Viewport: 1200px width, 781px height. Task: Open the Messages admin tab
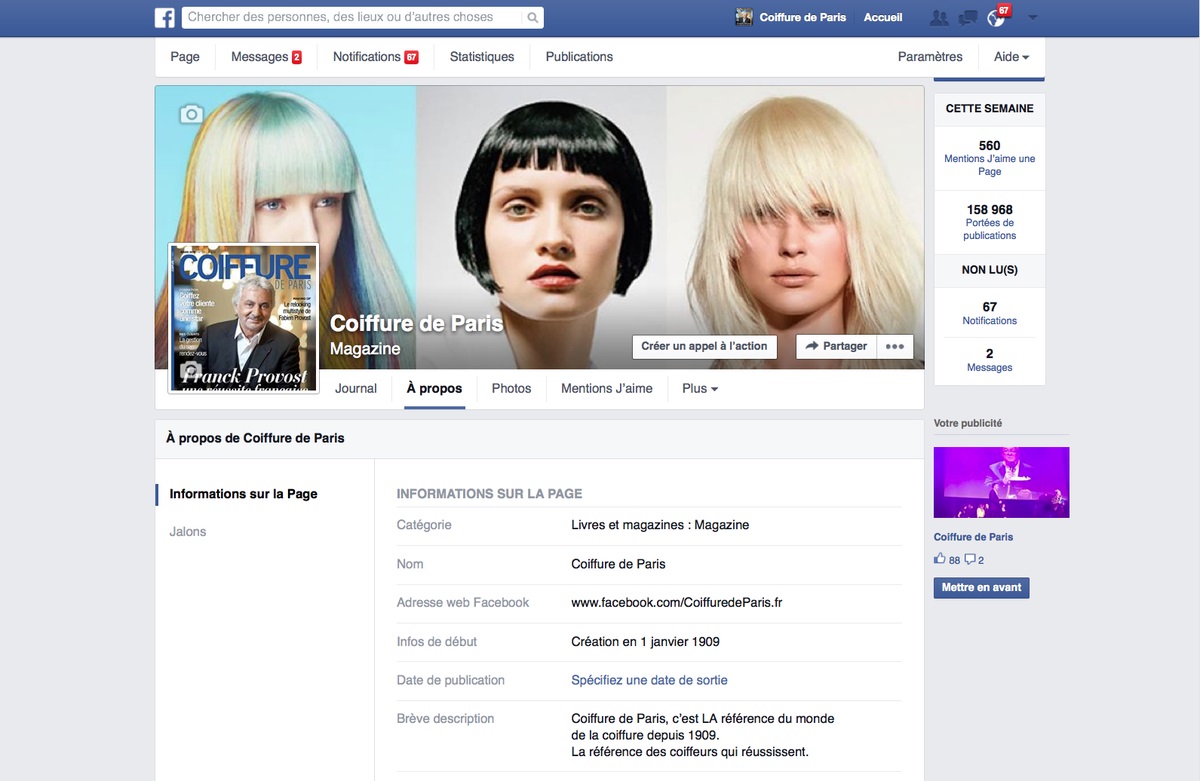[266, 57]
